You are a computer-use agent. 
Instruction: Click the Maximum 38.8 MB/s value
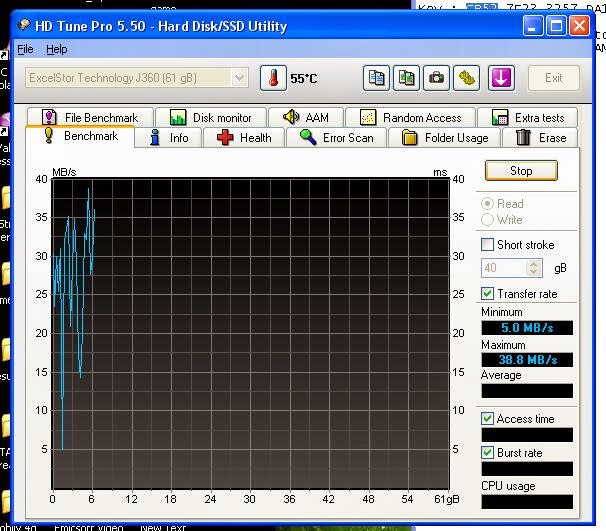tap(527, 360)
